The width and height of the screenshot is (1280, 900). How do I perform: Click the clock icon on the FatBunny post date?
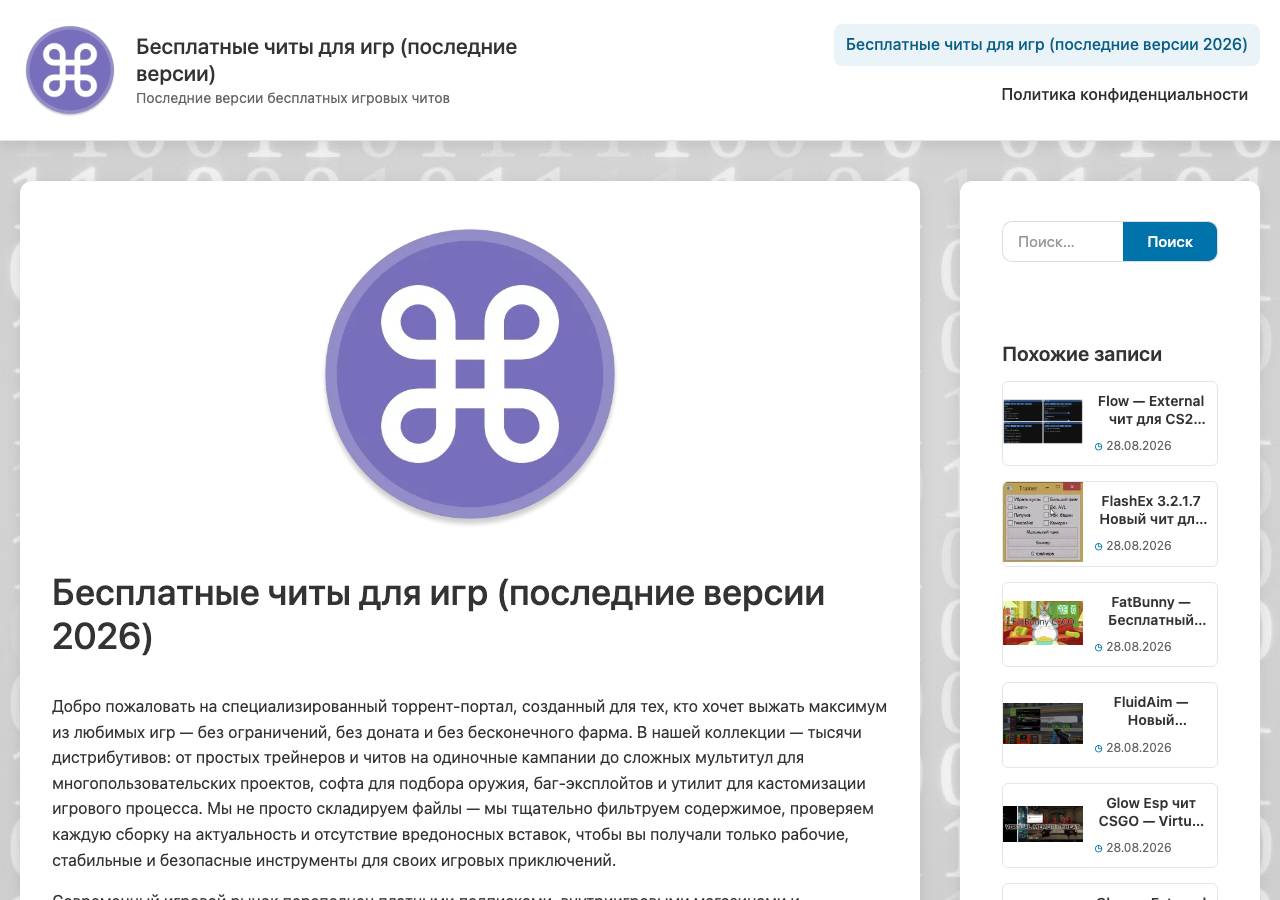pos(1098,648)
